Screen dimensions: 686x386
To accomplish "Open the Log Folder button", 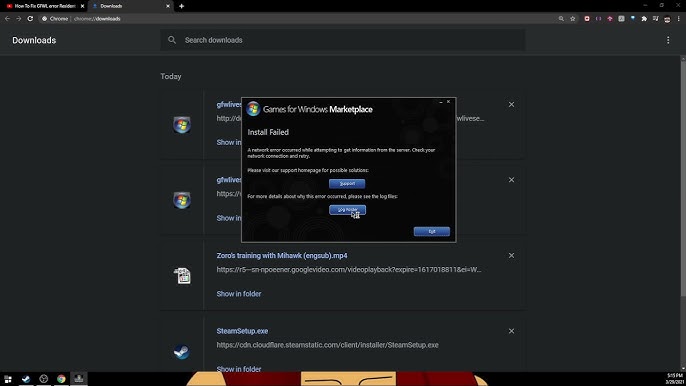I will [x=347, y=210].
